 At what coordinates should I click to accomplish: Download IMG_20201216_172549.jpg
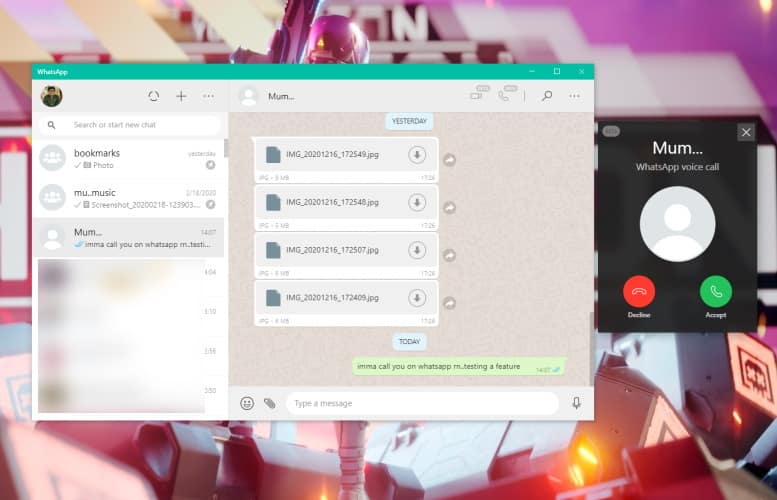417,155
